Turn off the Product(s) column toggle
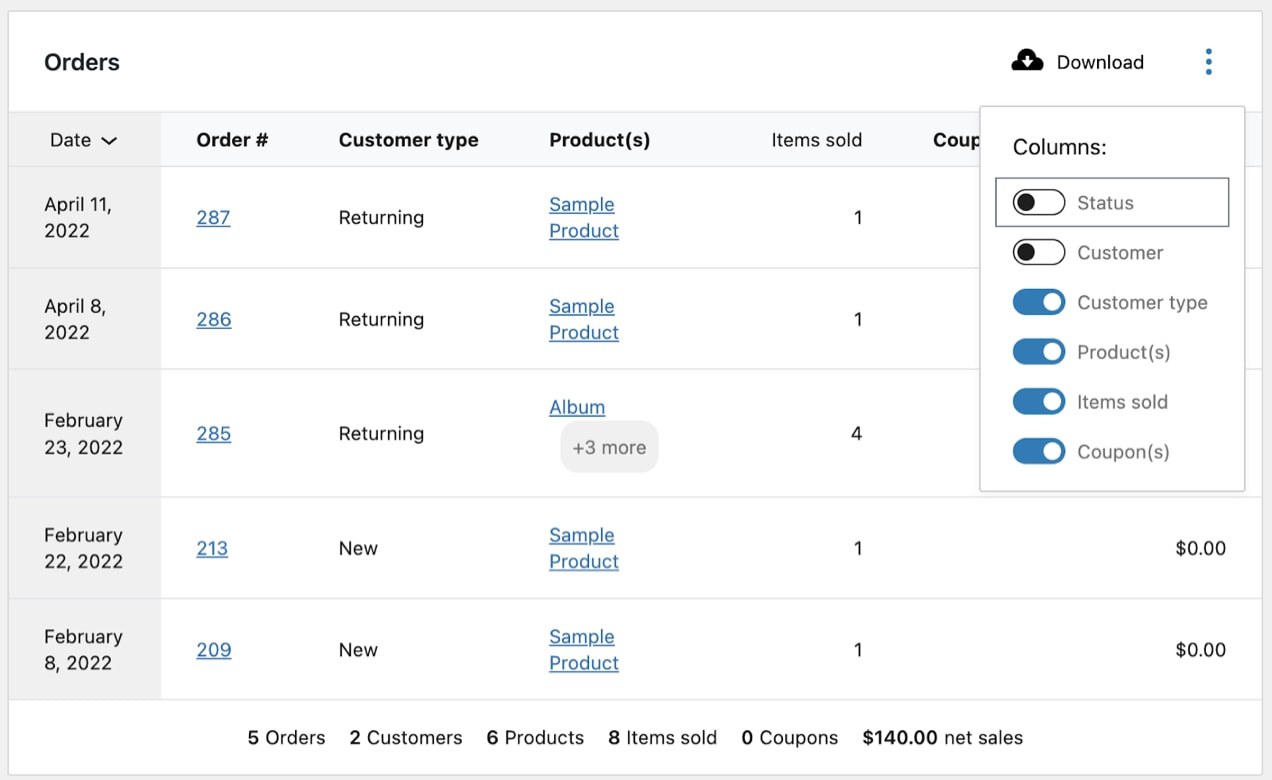1272x780 pixels. click(1038, 351)
